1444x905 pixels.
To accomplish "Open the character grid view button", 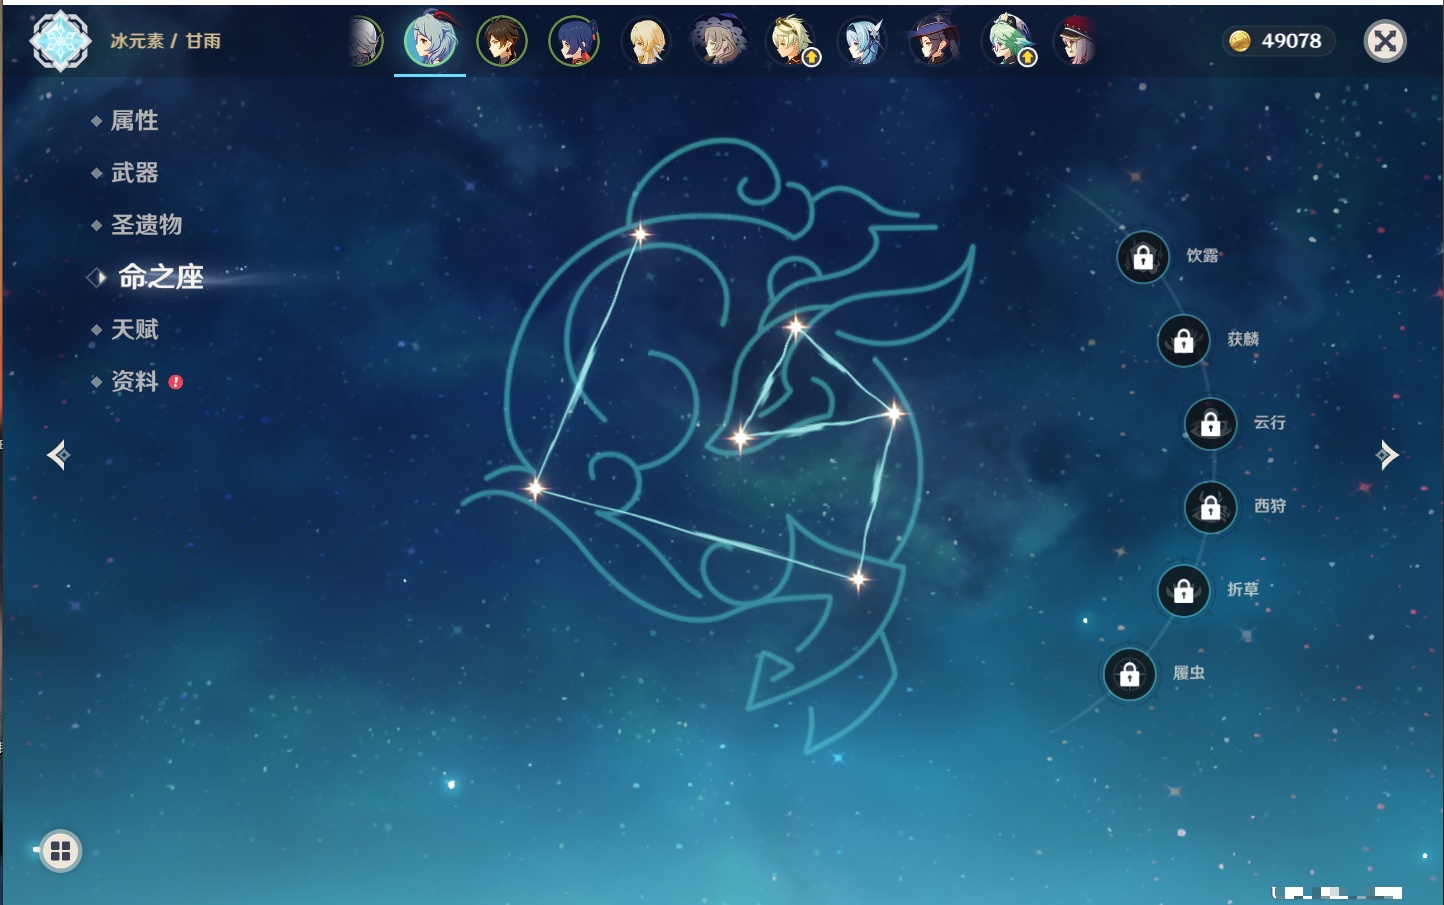I will [x=61, y=851].
